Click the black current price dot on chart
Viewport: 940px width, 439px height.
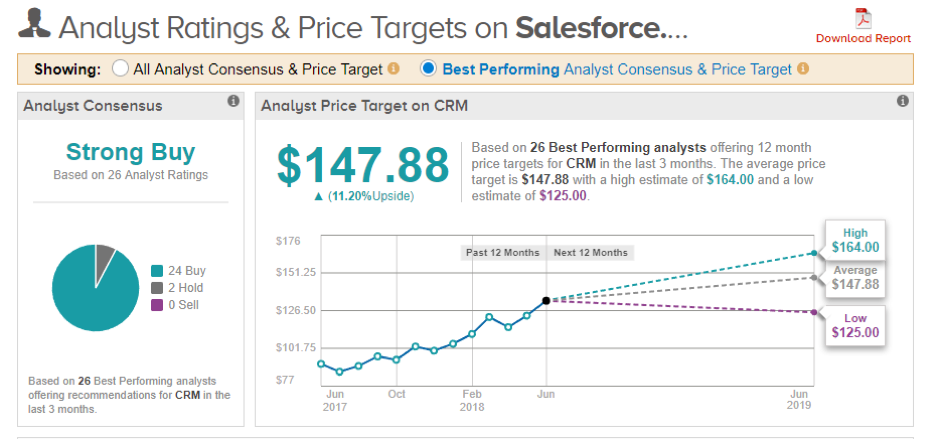pyautogui.click(x=545, y=300)
